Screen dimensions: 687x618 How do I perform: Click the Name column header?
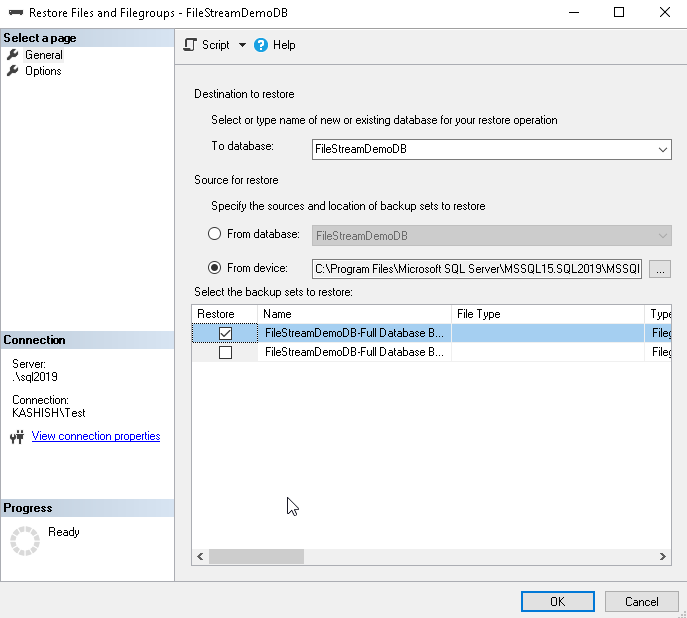[354, 314]
